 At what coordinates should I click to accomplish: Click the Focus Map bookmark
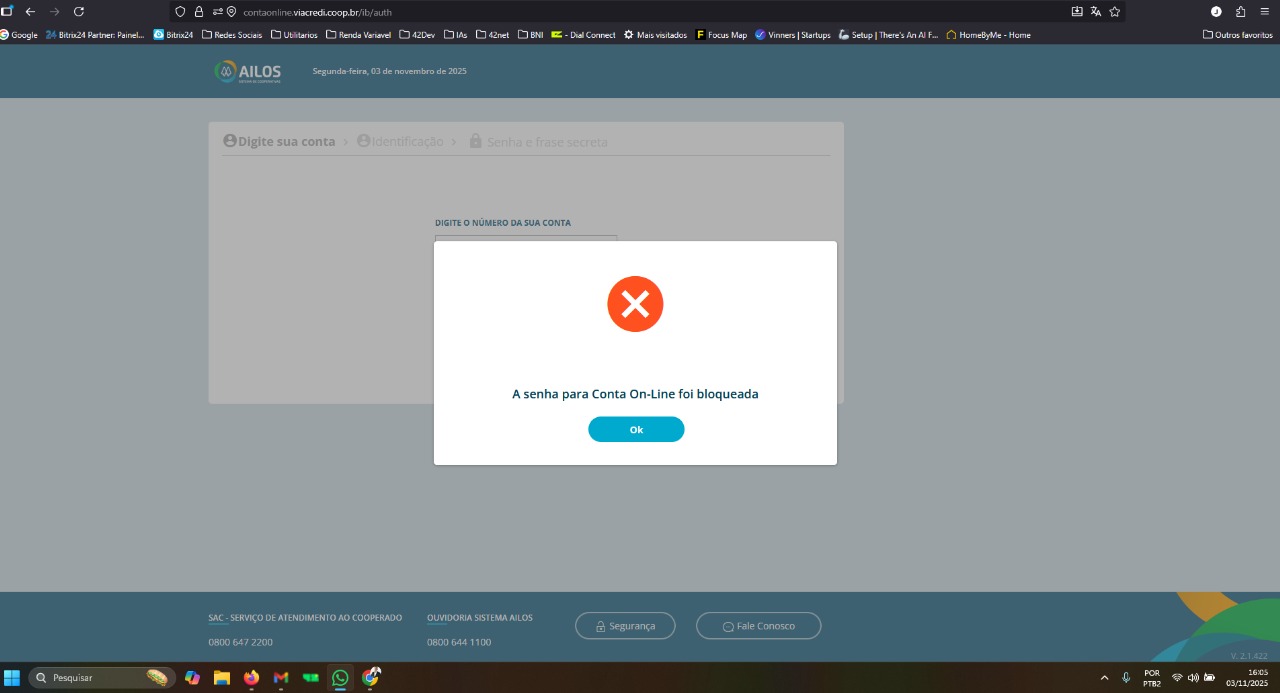(721, 35)
